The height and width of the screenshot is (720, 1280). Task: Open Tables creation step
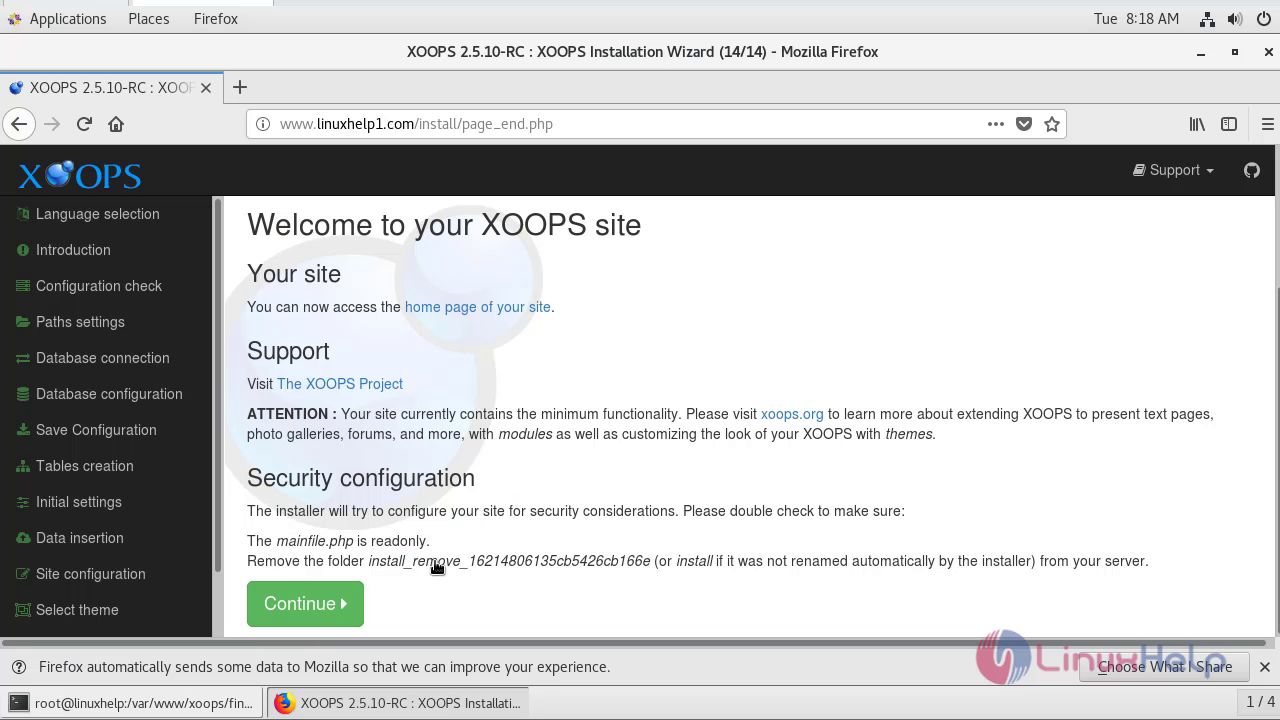point(84,466)
